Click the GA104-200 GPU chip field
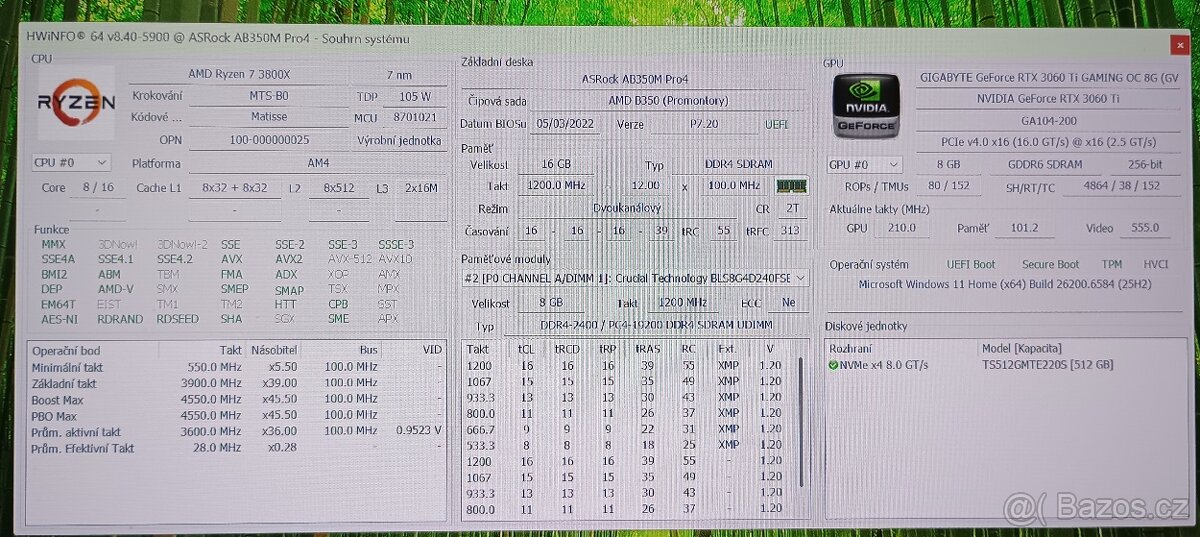Viewport: 1200px width, 537px height. (x=1048, y=121)
